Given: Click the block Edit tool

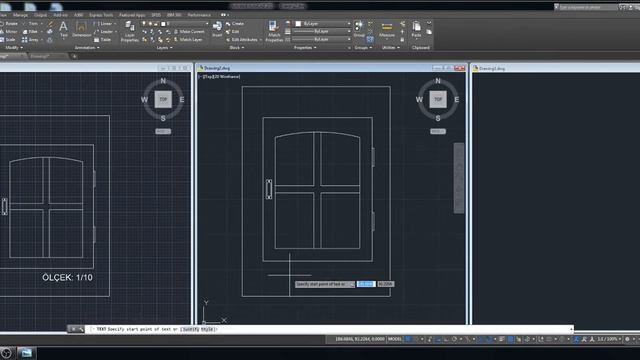Looking at the screenshot, I should click(x=233, y=31).
